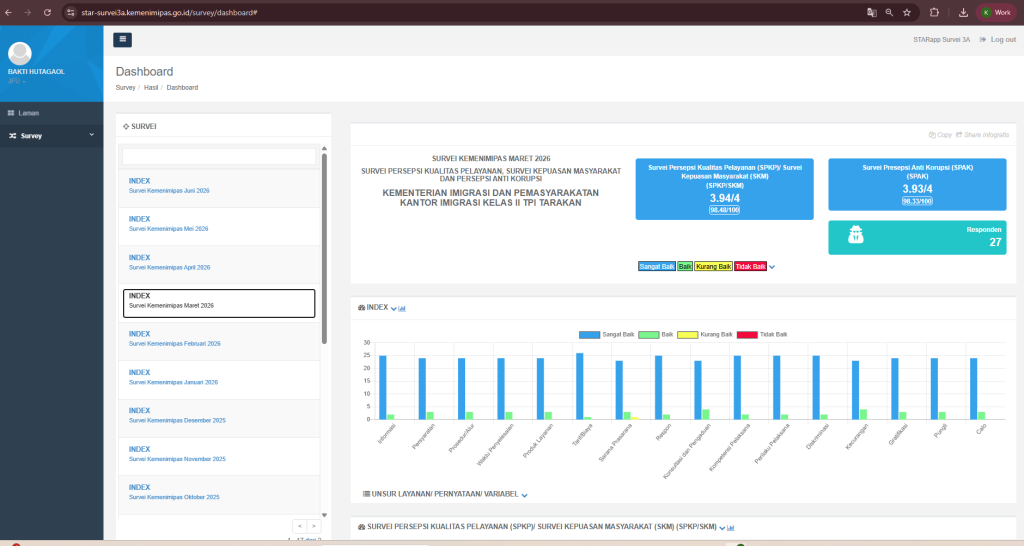Bookmark this page with the star icon

907,12
